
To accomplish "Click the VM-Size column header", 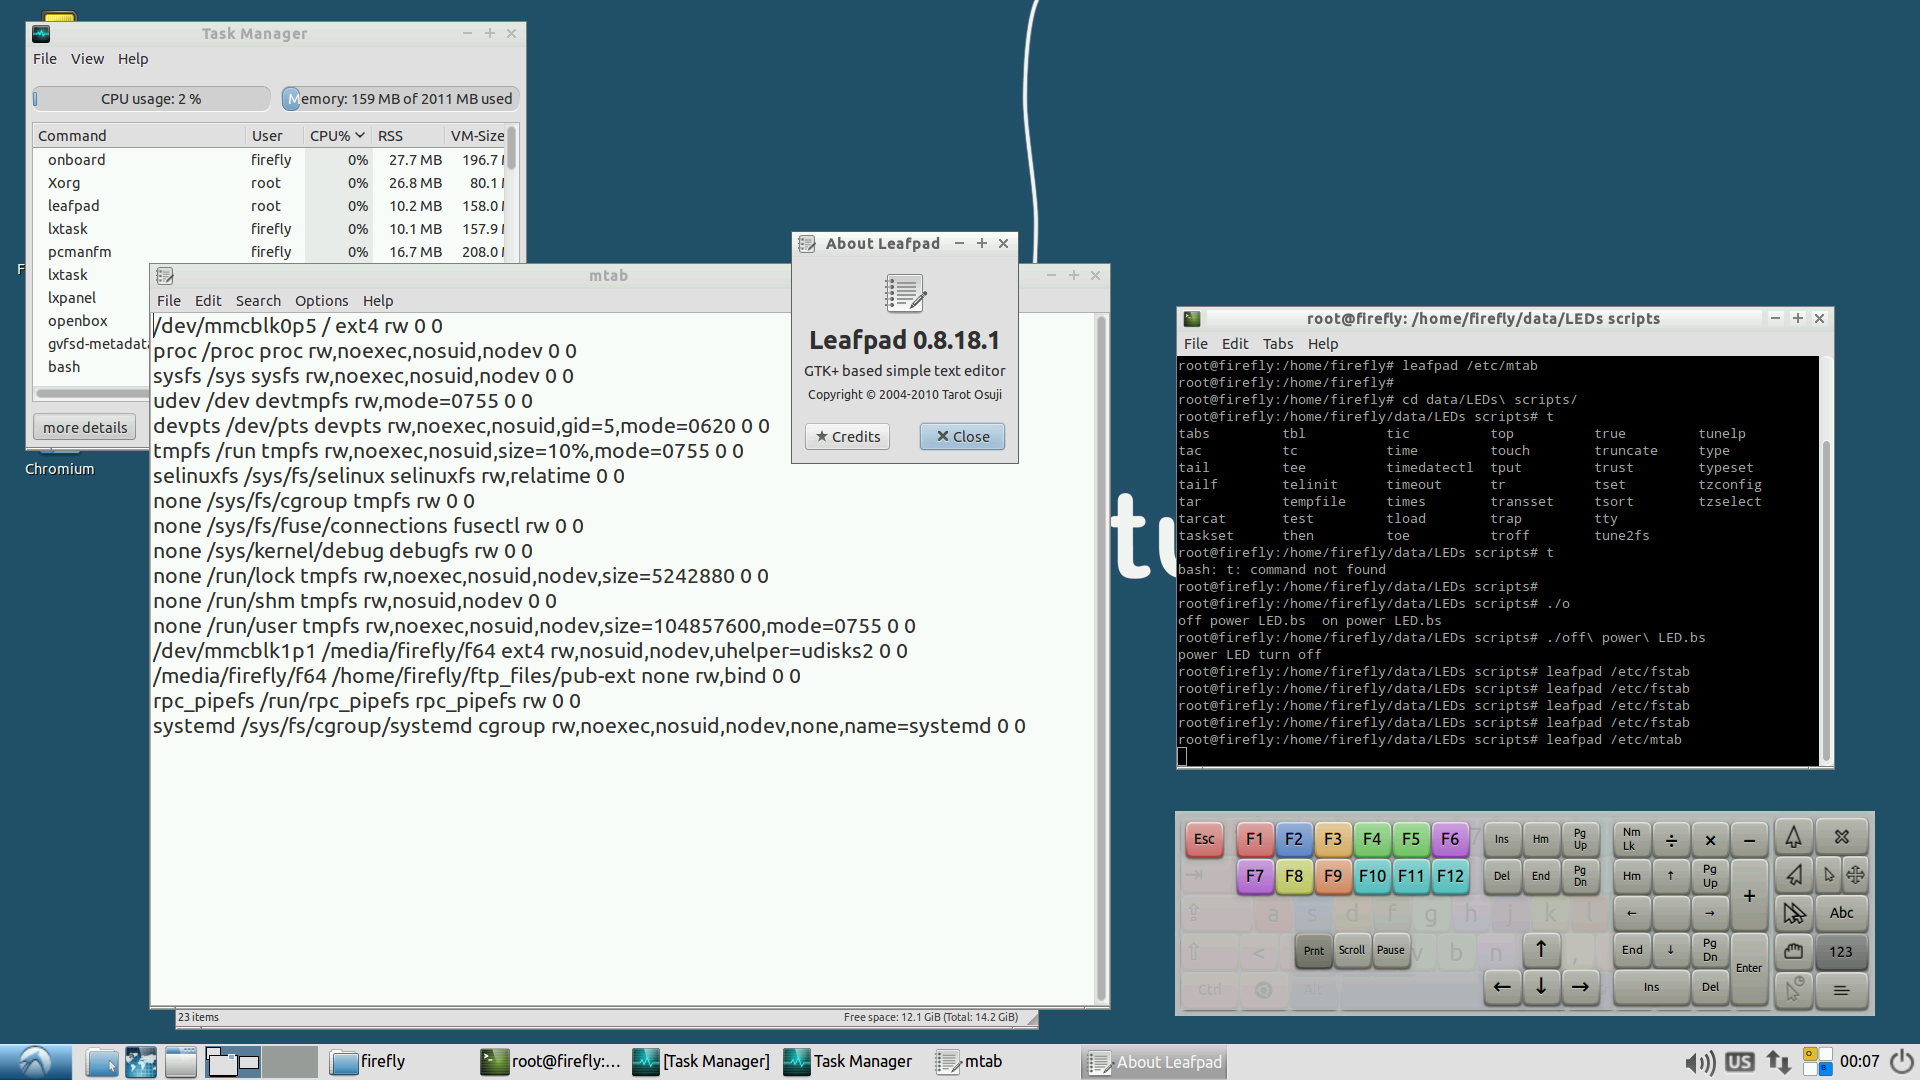I will point(476,136).
